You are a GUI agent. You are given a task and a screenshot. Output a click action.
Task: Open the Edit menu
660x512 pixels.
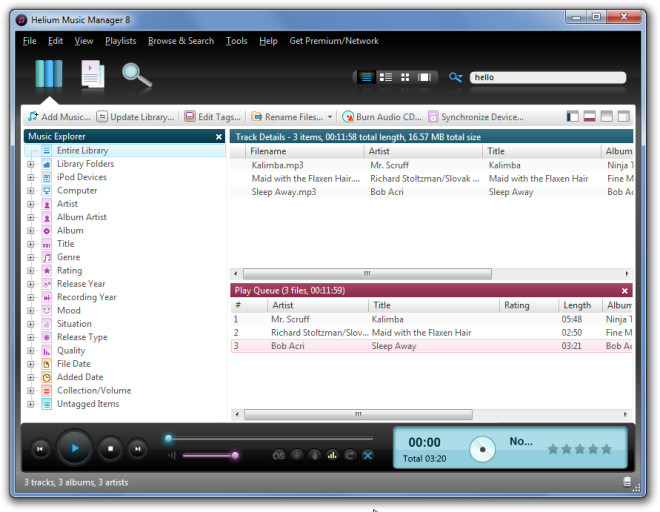coord(55,41)
